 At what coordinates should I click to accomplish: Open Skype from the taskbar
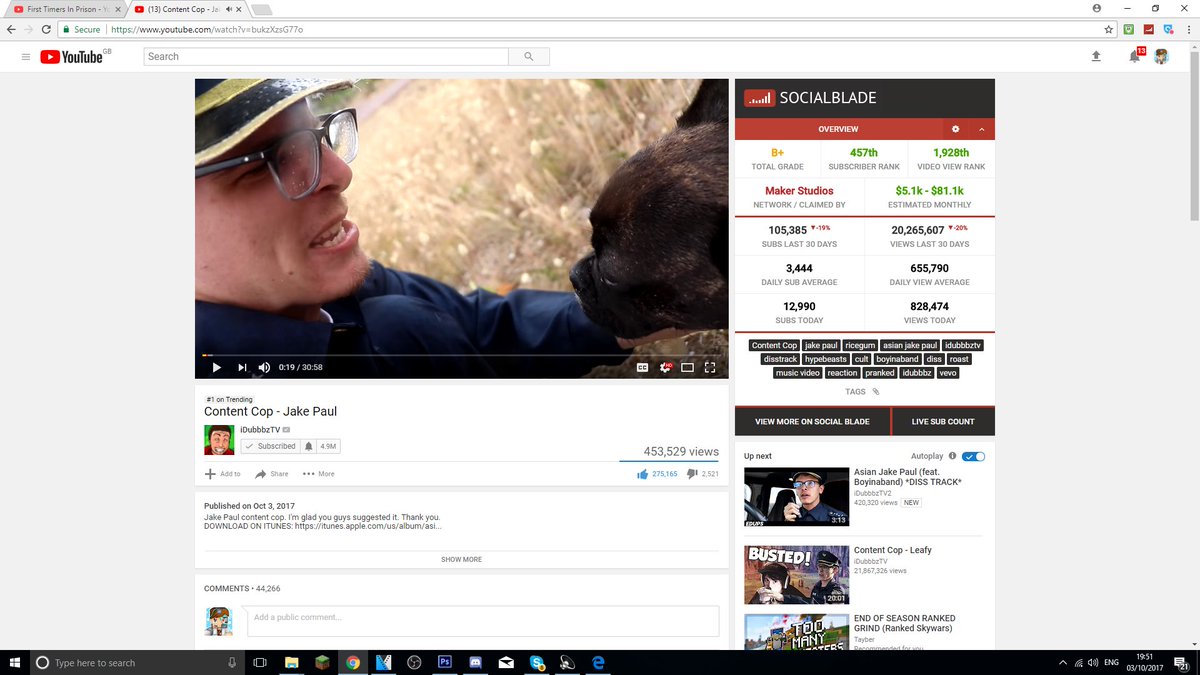(537, 662)
